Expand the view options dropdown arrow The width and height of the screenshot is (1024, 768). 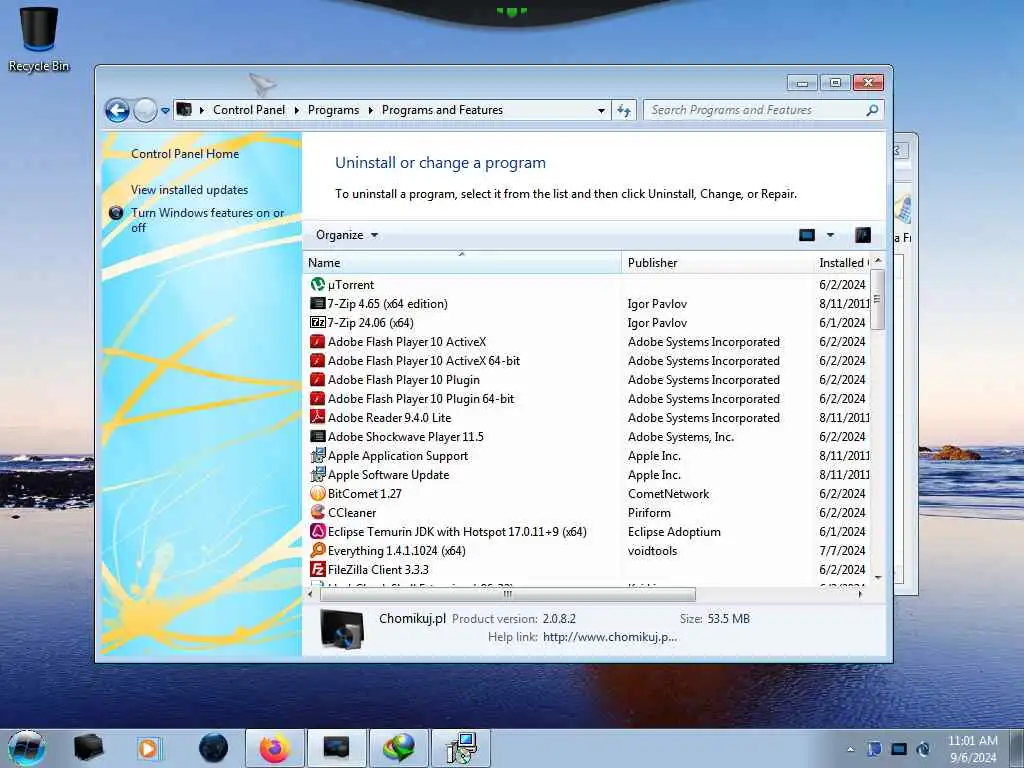click(x=830, y=235)
